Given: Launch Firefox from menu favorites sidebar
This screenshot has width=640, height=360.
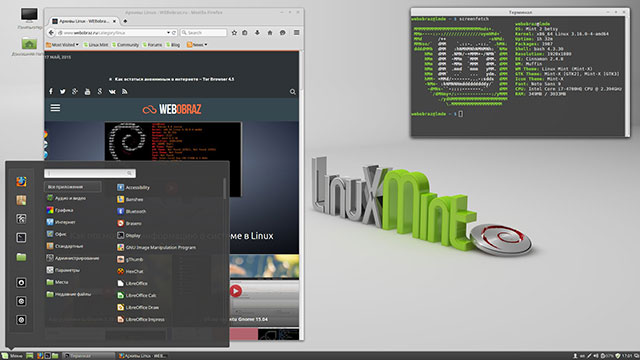Looking at the screenshot, I should (x=21, y=181).
